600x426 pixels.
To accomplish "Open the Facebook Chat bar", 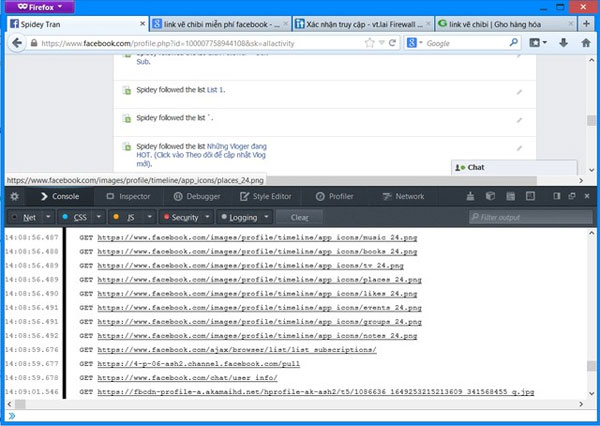I will 514,167.
